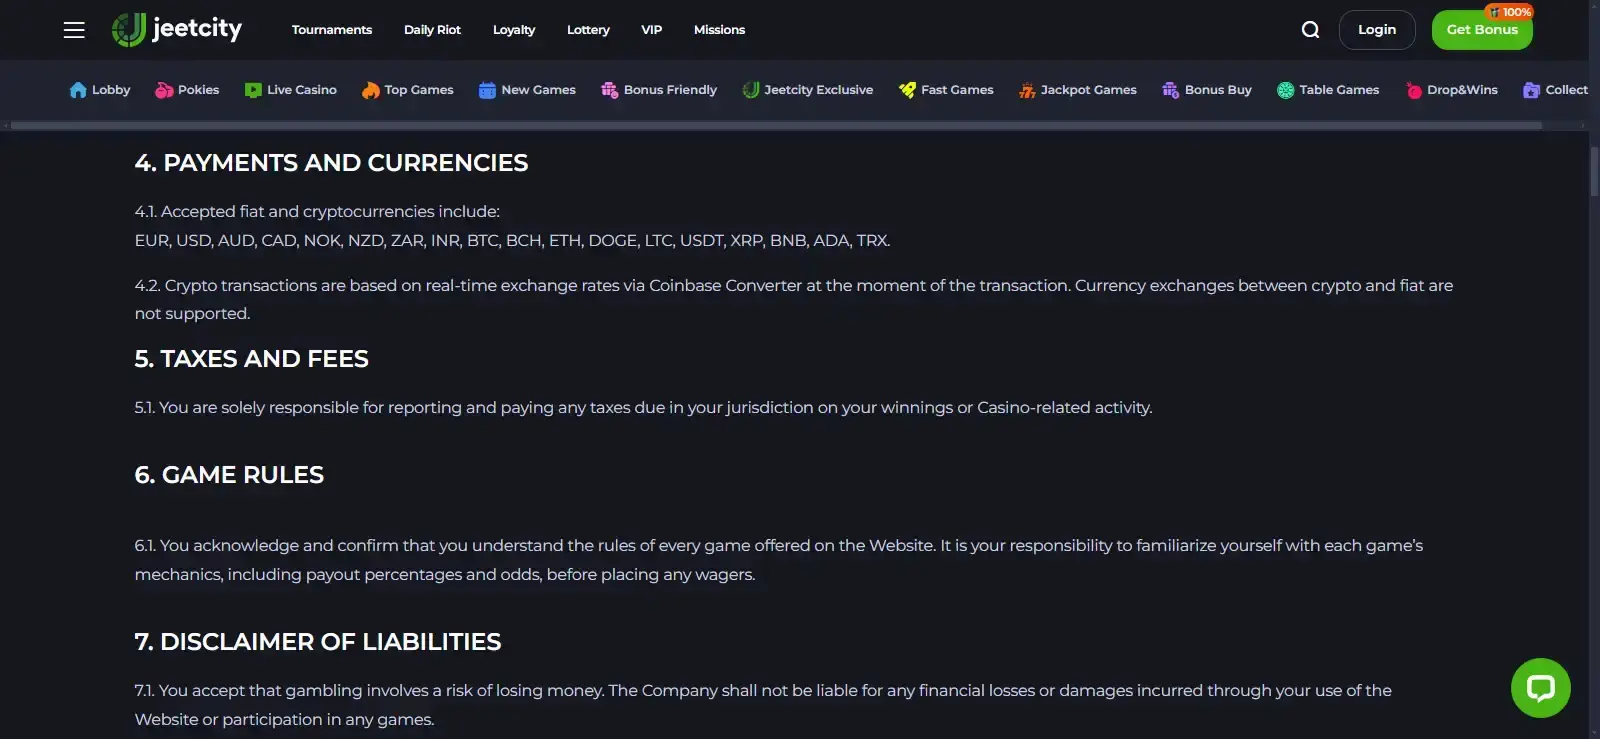1600x739 pixels.
Task: Click the Top Games flame icon
Action: [371, 90]
